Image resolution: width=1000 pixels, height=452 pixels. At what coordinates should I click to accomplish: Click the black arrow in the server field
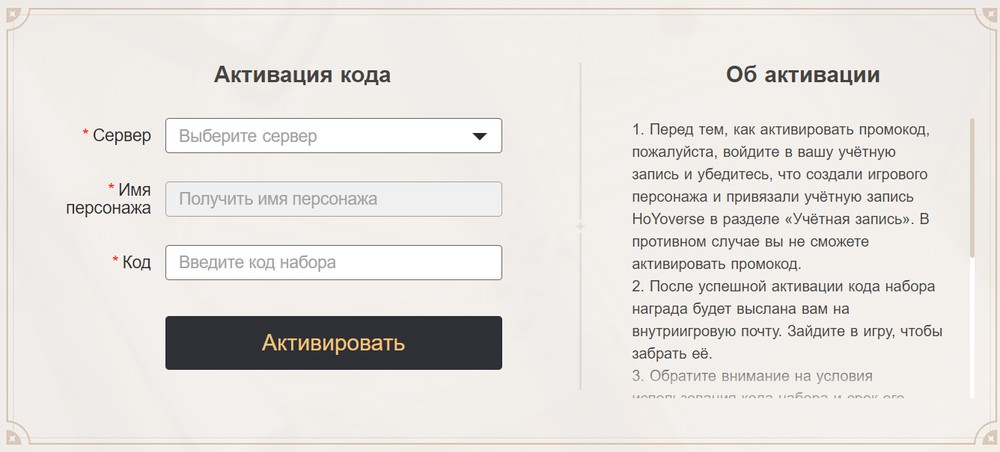point(479,136)
